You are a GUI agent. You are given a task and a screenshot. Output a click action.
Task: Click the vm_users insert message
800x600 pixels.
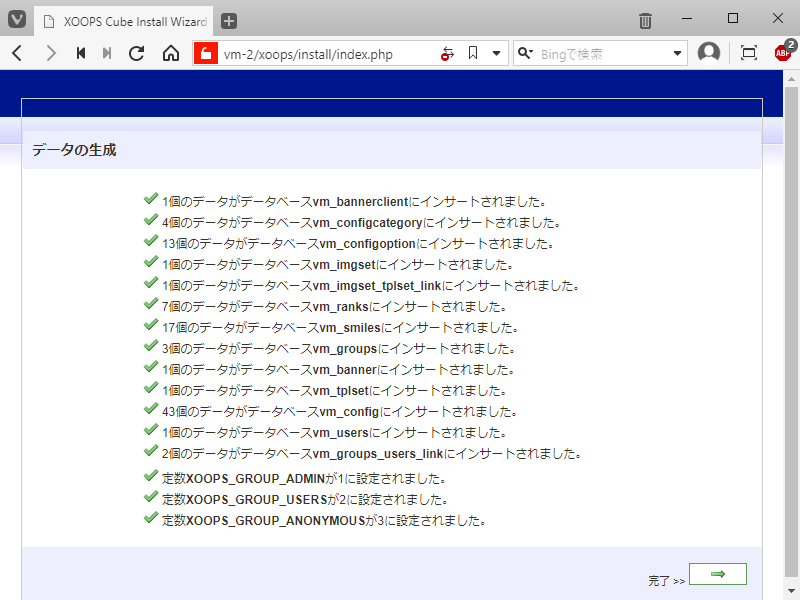(x=334, y=432)
